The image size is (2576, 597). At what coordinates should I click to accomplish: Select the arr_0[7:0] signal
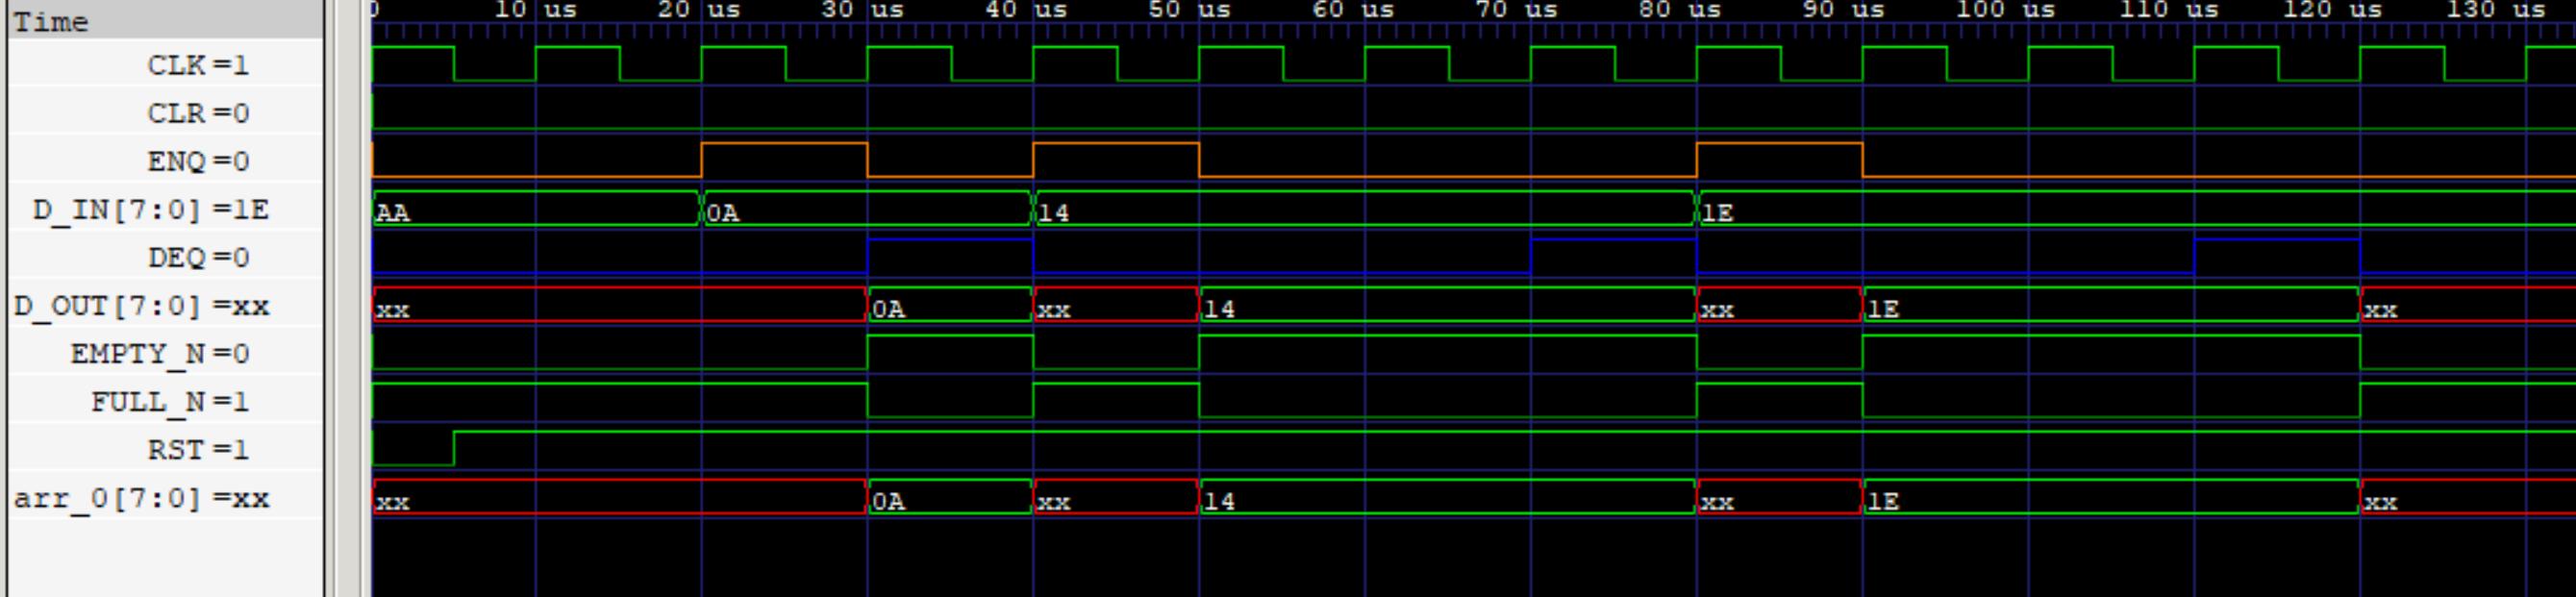[x=141, y=497]
